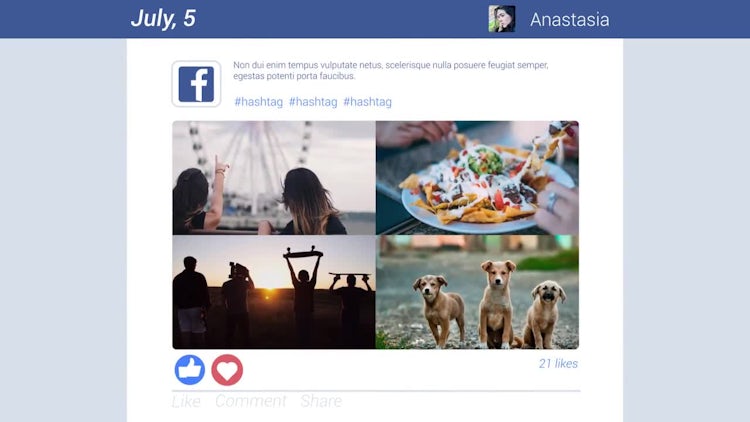
Task: View the 21 likes count
Action: coord(558,364)
